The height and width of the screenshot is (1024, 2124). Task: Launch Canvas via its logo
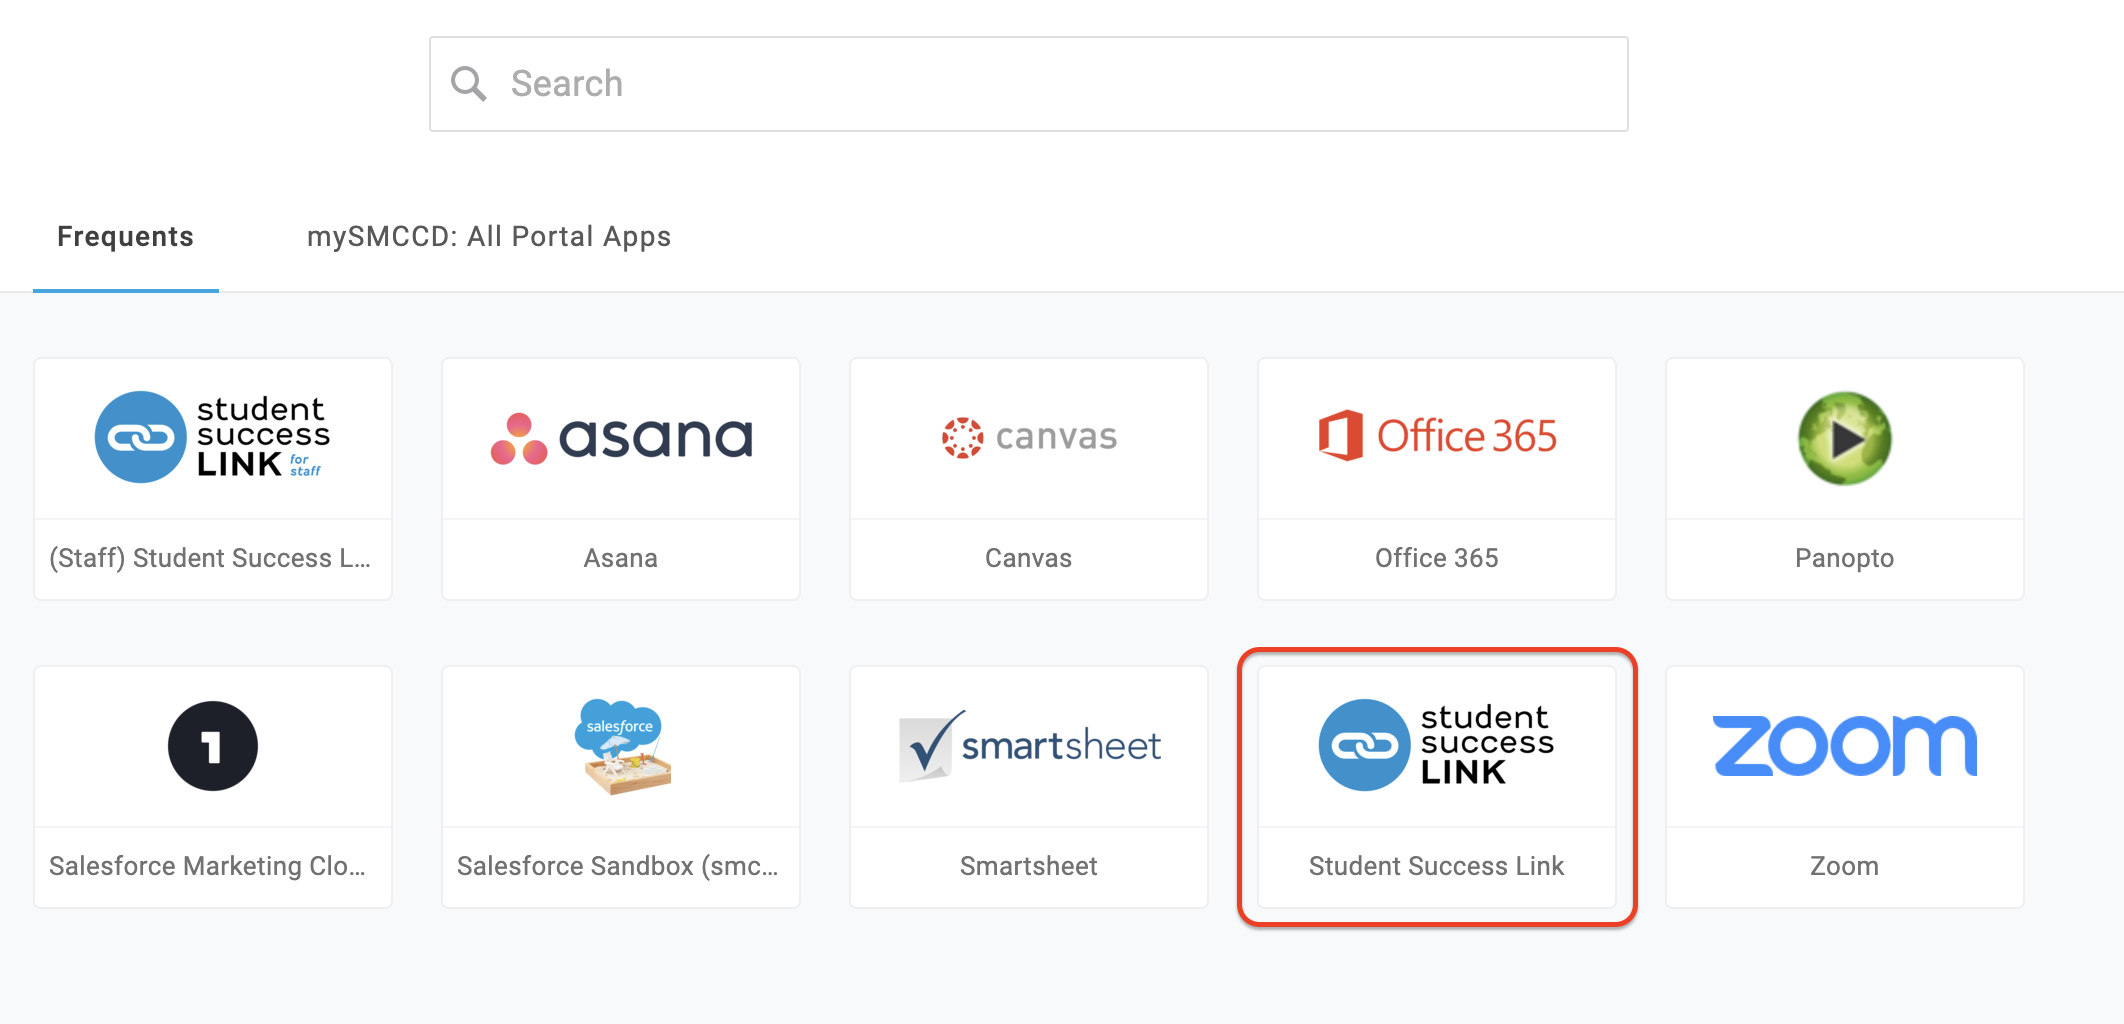pyautogui.click(x=1029, y=437)
